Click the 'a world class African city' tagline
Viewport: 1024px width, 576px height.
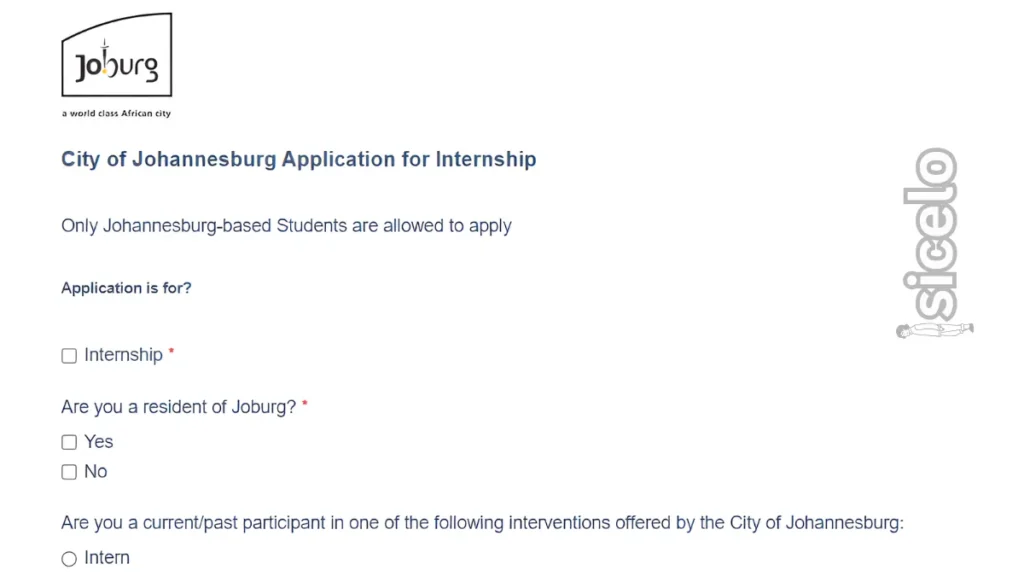[x=116, y=114]
